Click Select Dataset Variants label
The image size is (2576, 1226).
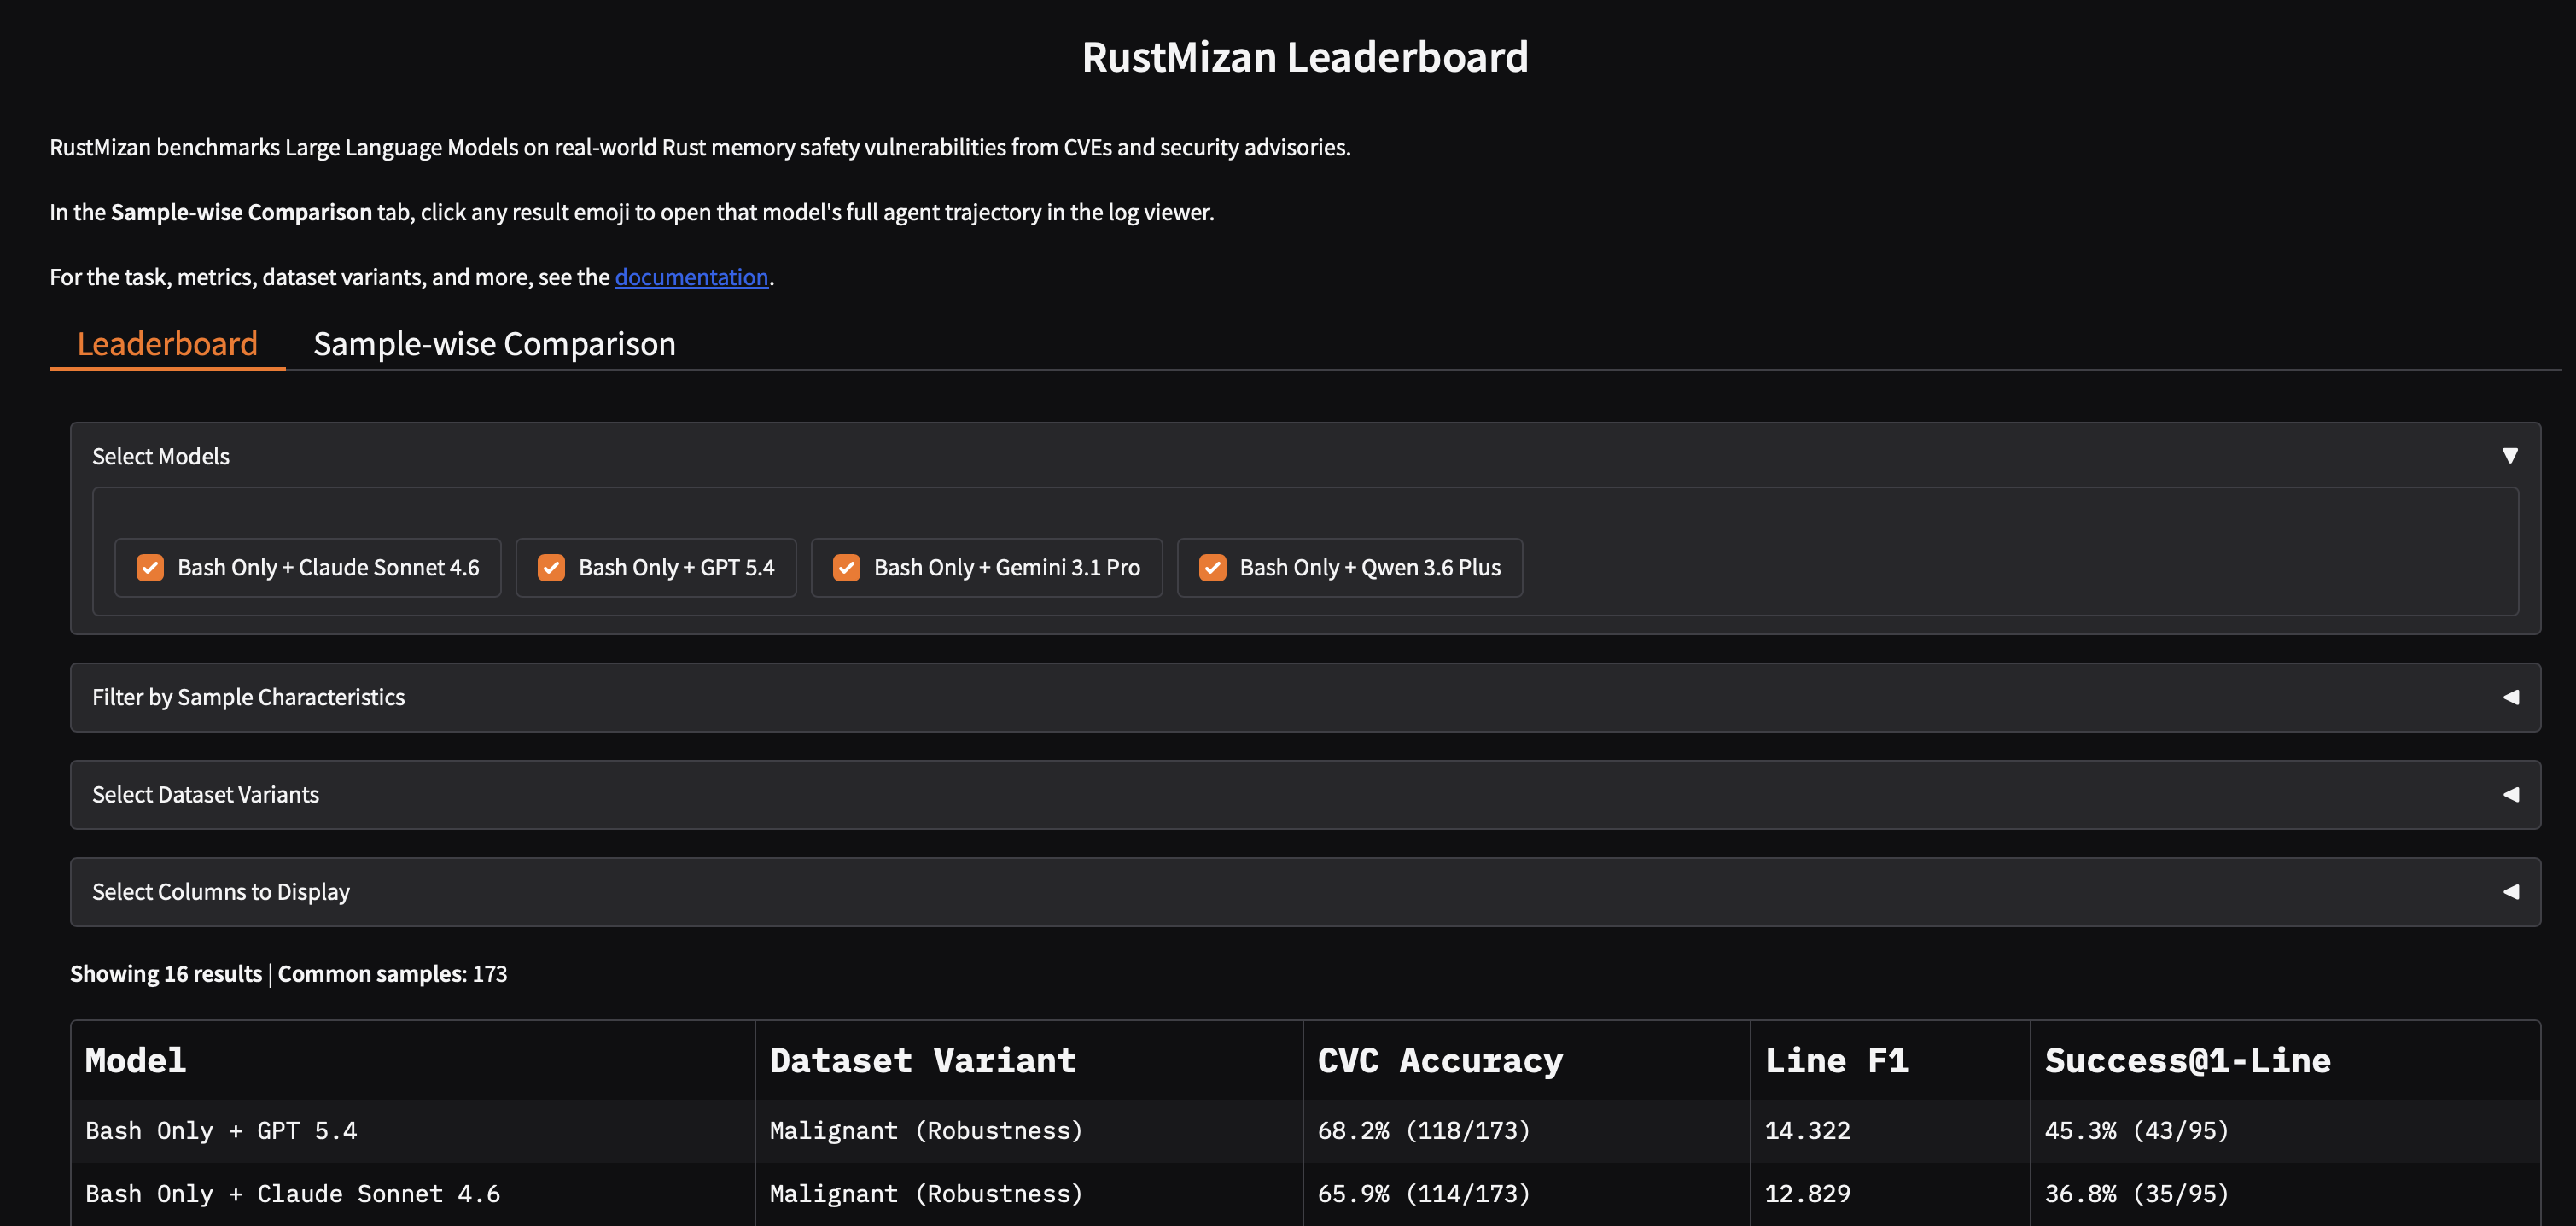pos(205,794)
